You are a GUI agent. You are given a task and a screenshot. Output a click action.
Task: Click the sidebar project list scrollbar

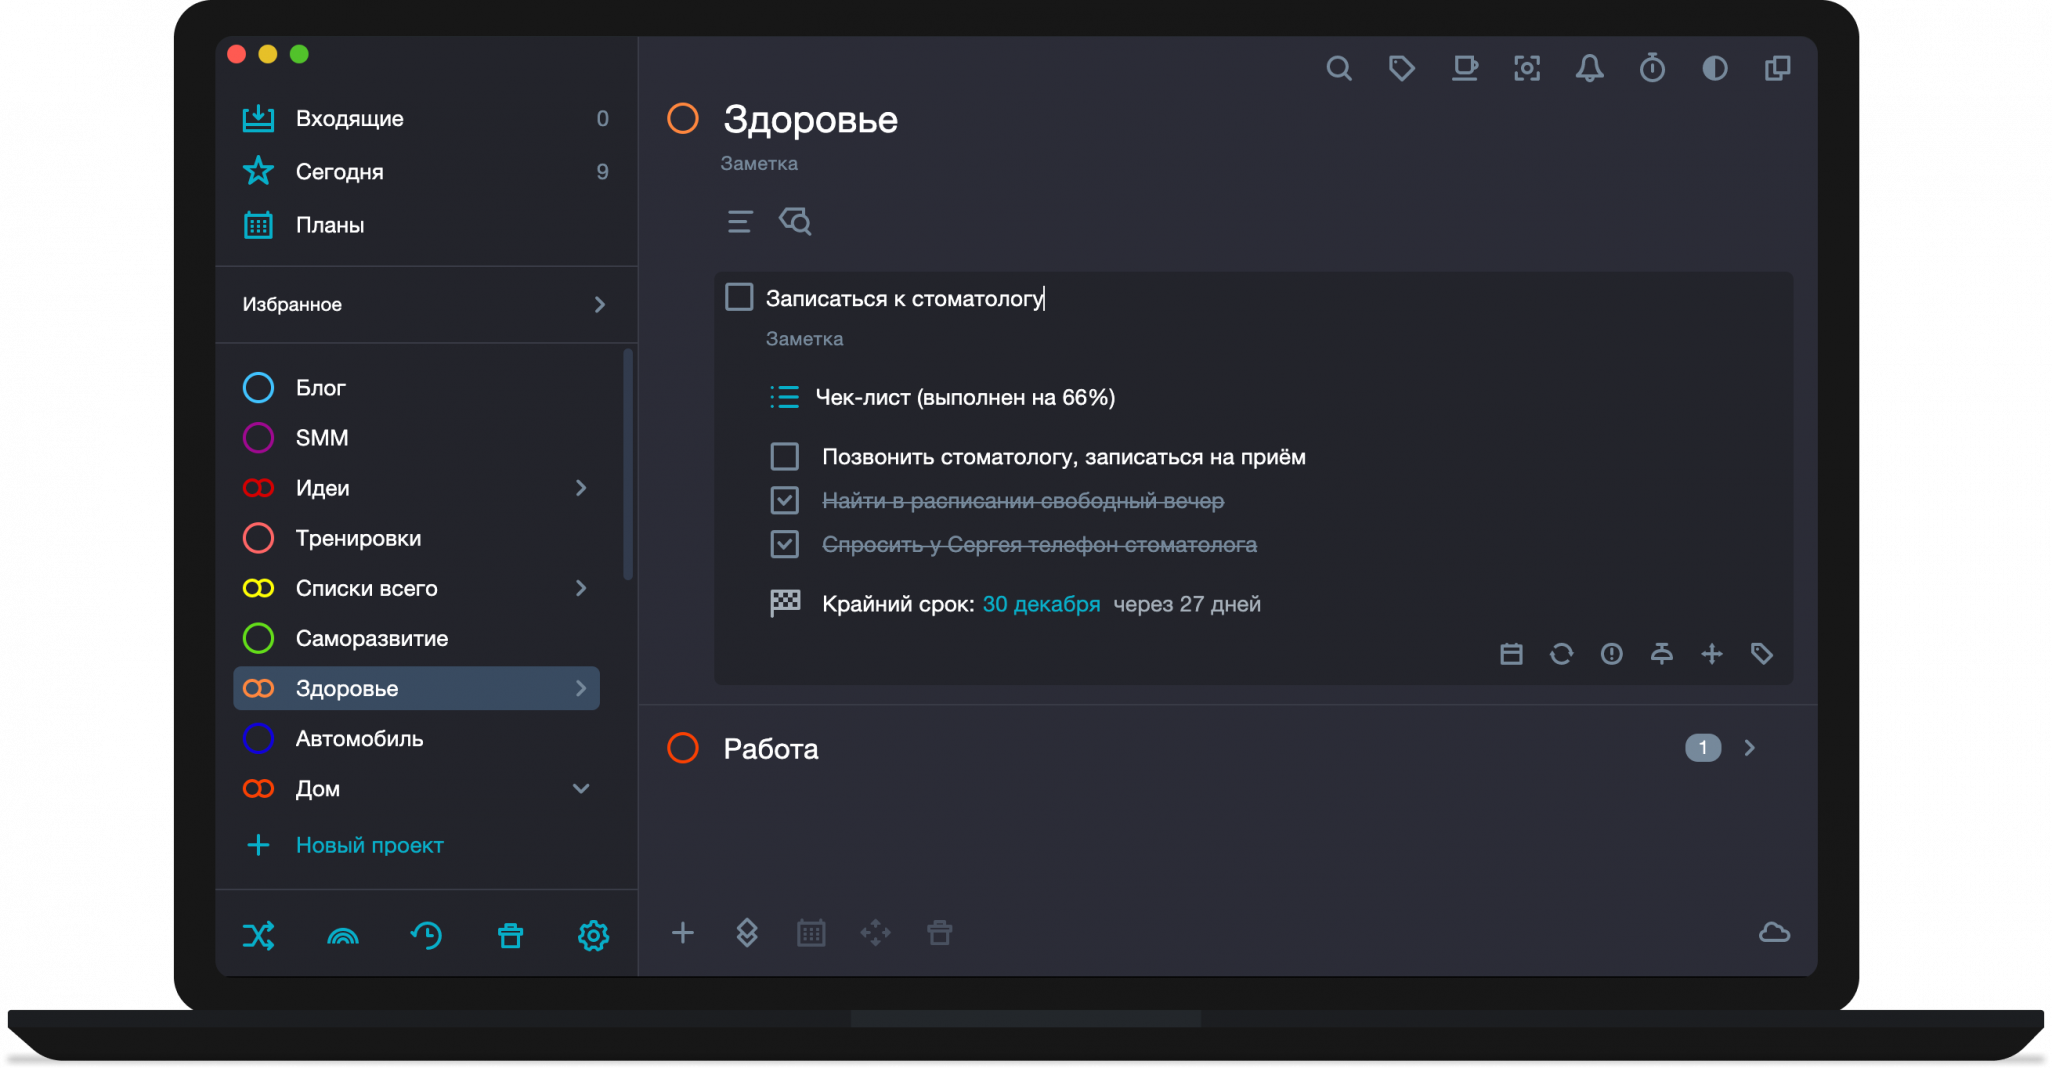coord(628,464)
